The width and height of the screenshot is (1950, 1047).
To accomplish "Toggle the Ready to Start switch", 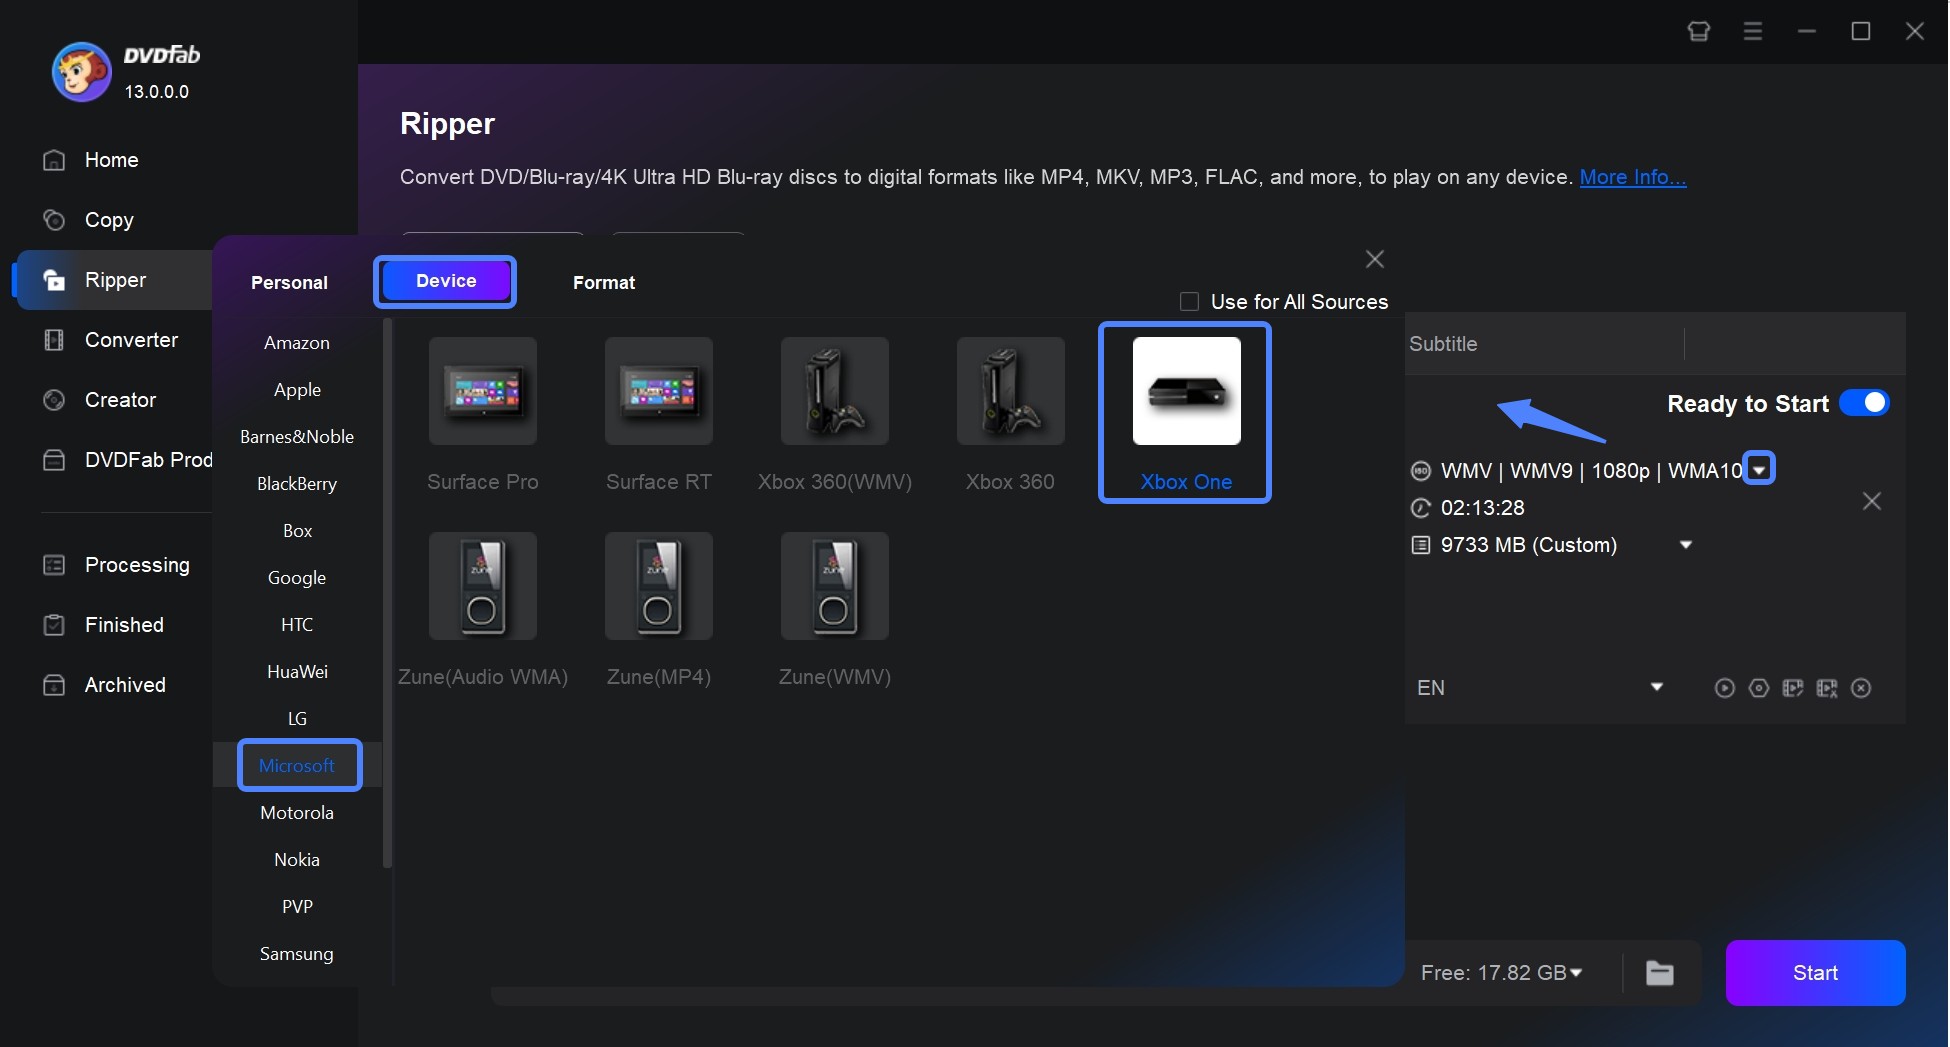I will coord(1864,403).
